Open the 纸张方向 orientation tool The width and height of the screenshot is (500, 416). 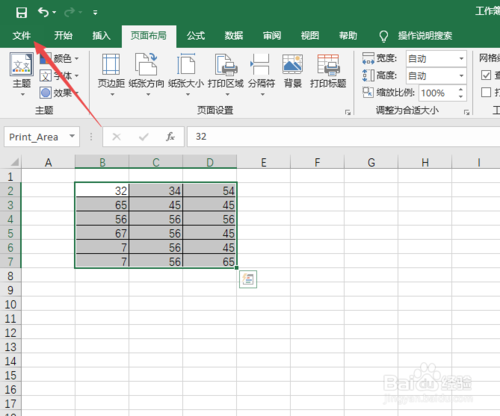pos(146,75)
